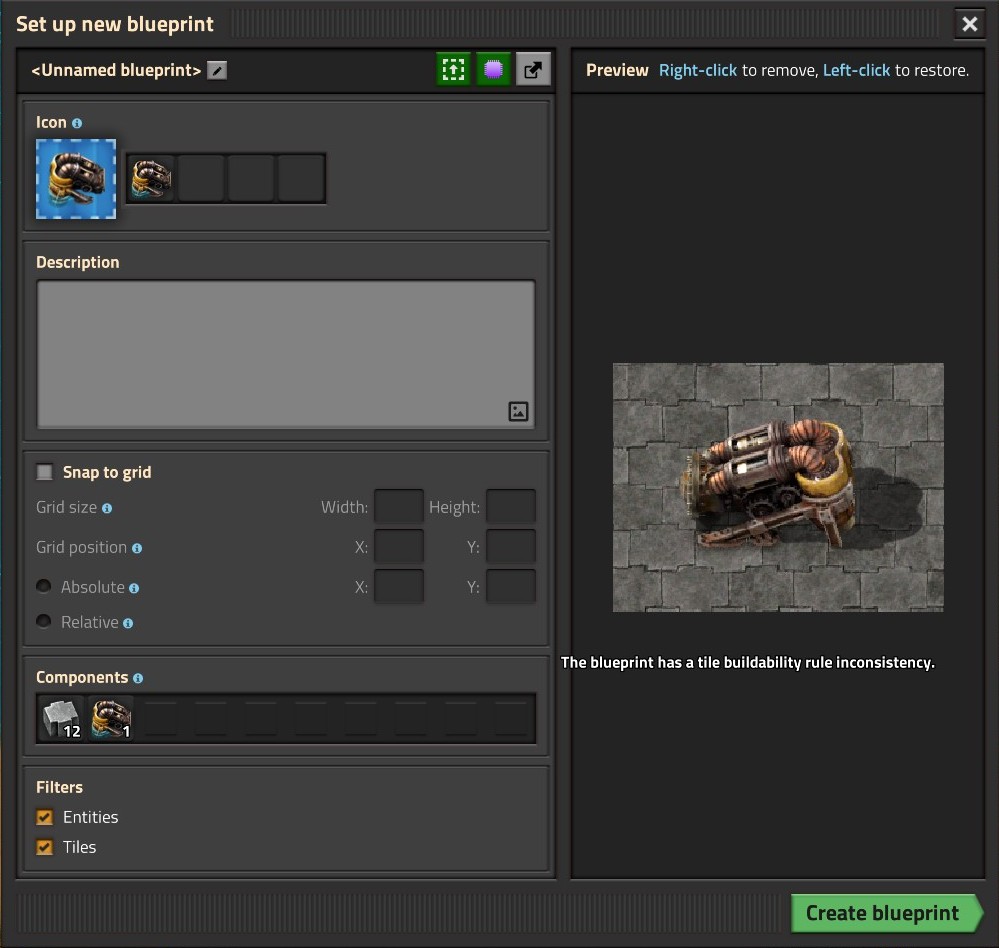999x948 pixels.
Task: Click the first small icon slot
Action: [151, 179]
